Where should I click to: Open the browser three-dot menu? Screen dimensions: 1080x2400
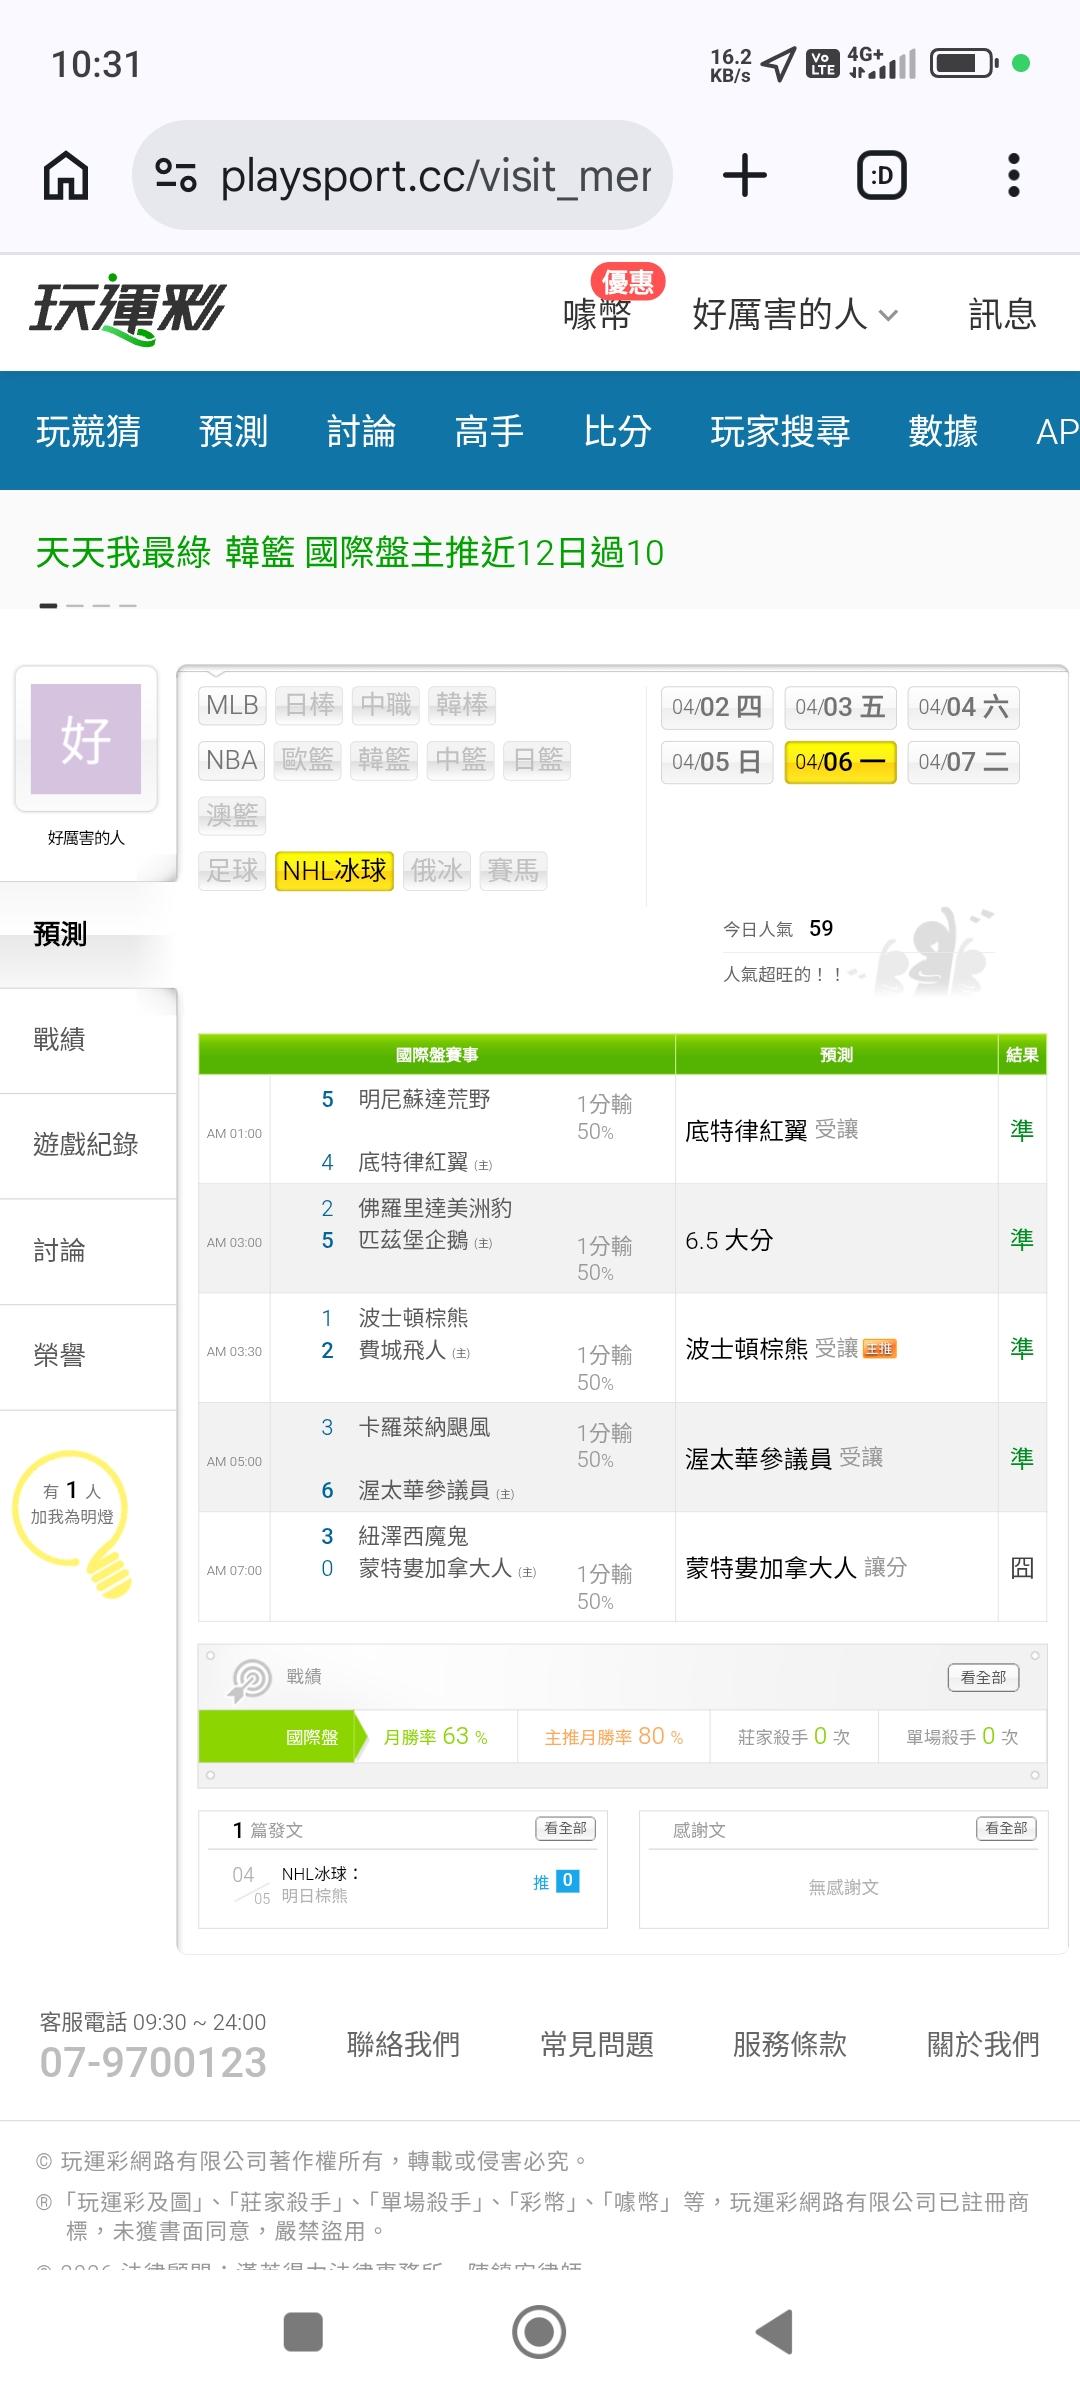click(x=1013, y=176)
